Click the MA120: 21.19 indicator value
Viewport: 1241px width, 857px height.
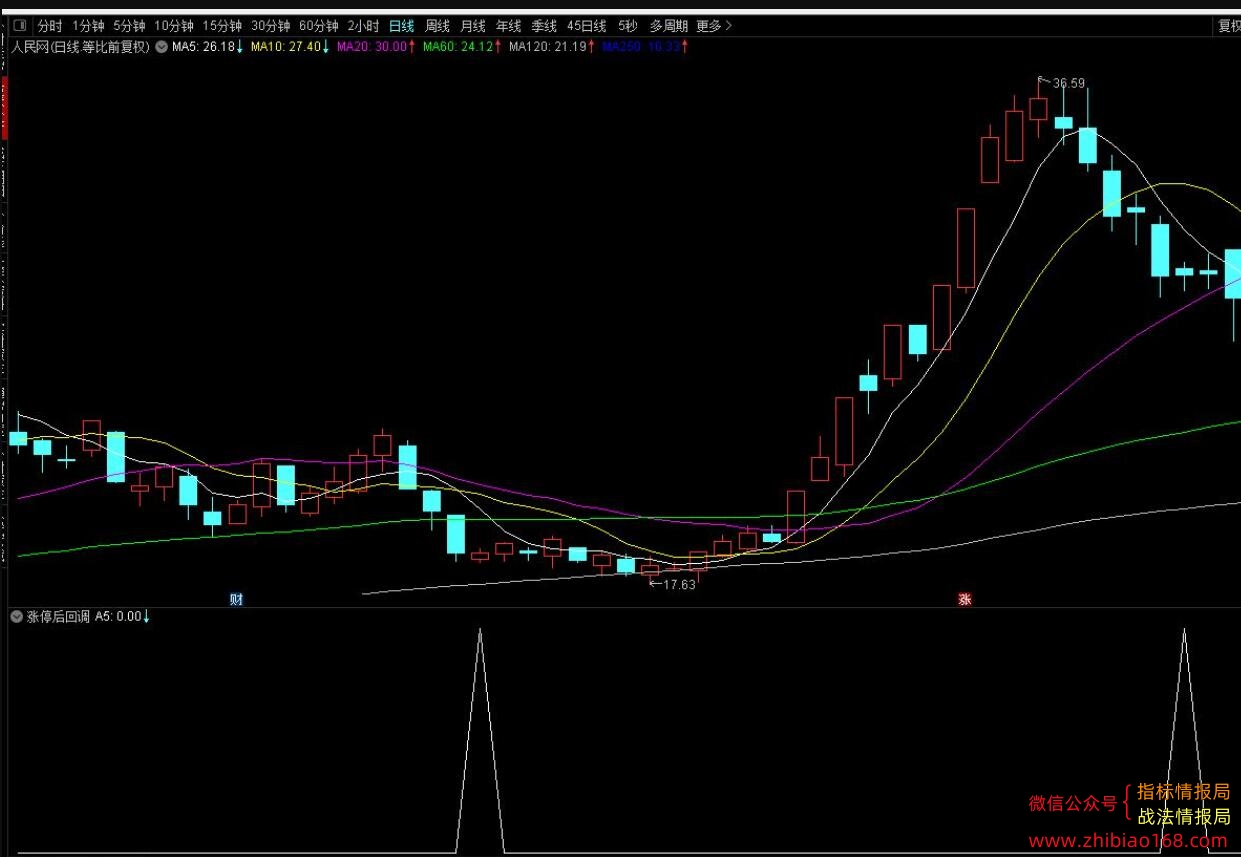click(x=552, y=46)
